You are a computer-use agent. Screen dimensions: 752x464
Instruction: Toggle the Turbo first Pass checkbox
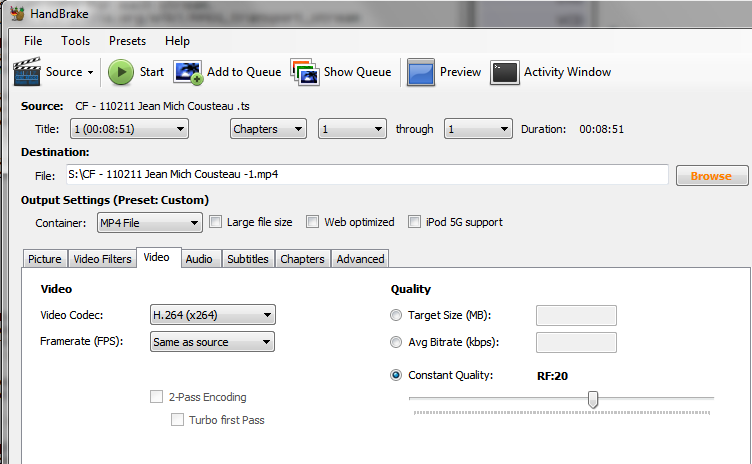[177, 419]
